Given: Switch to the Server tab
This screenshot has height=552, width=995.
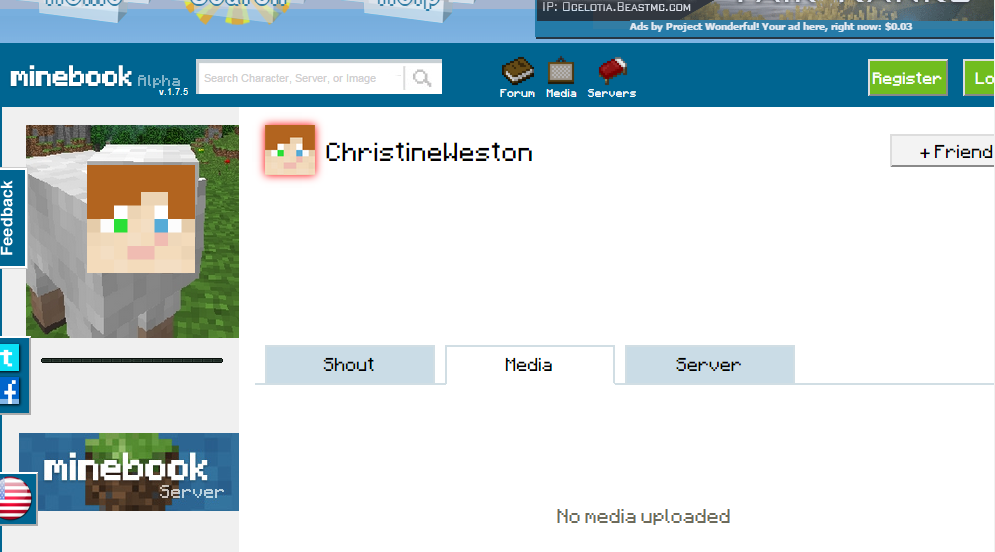Looking at the screenshot, I should click(709, 365).
